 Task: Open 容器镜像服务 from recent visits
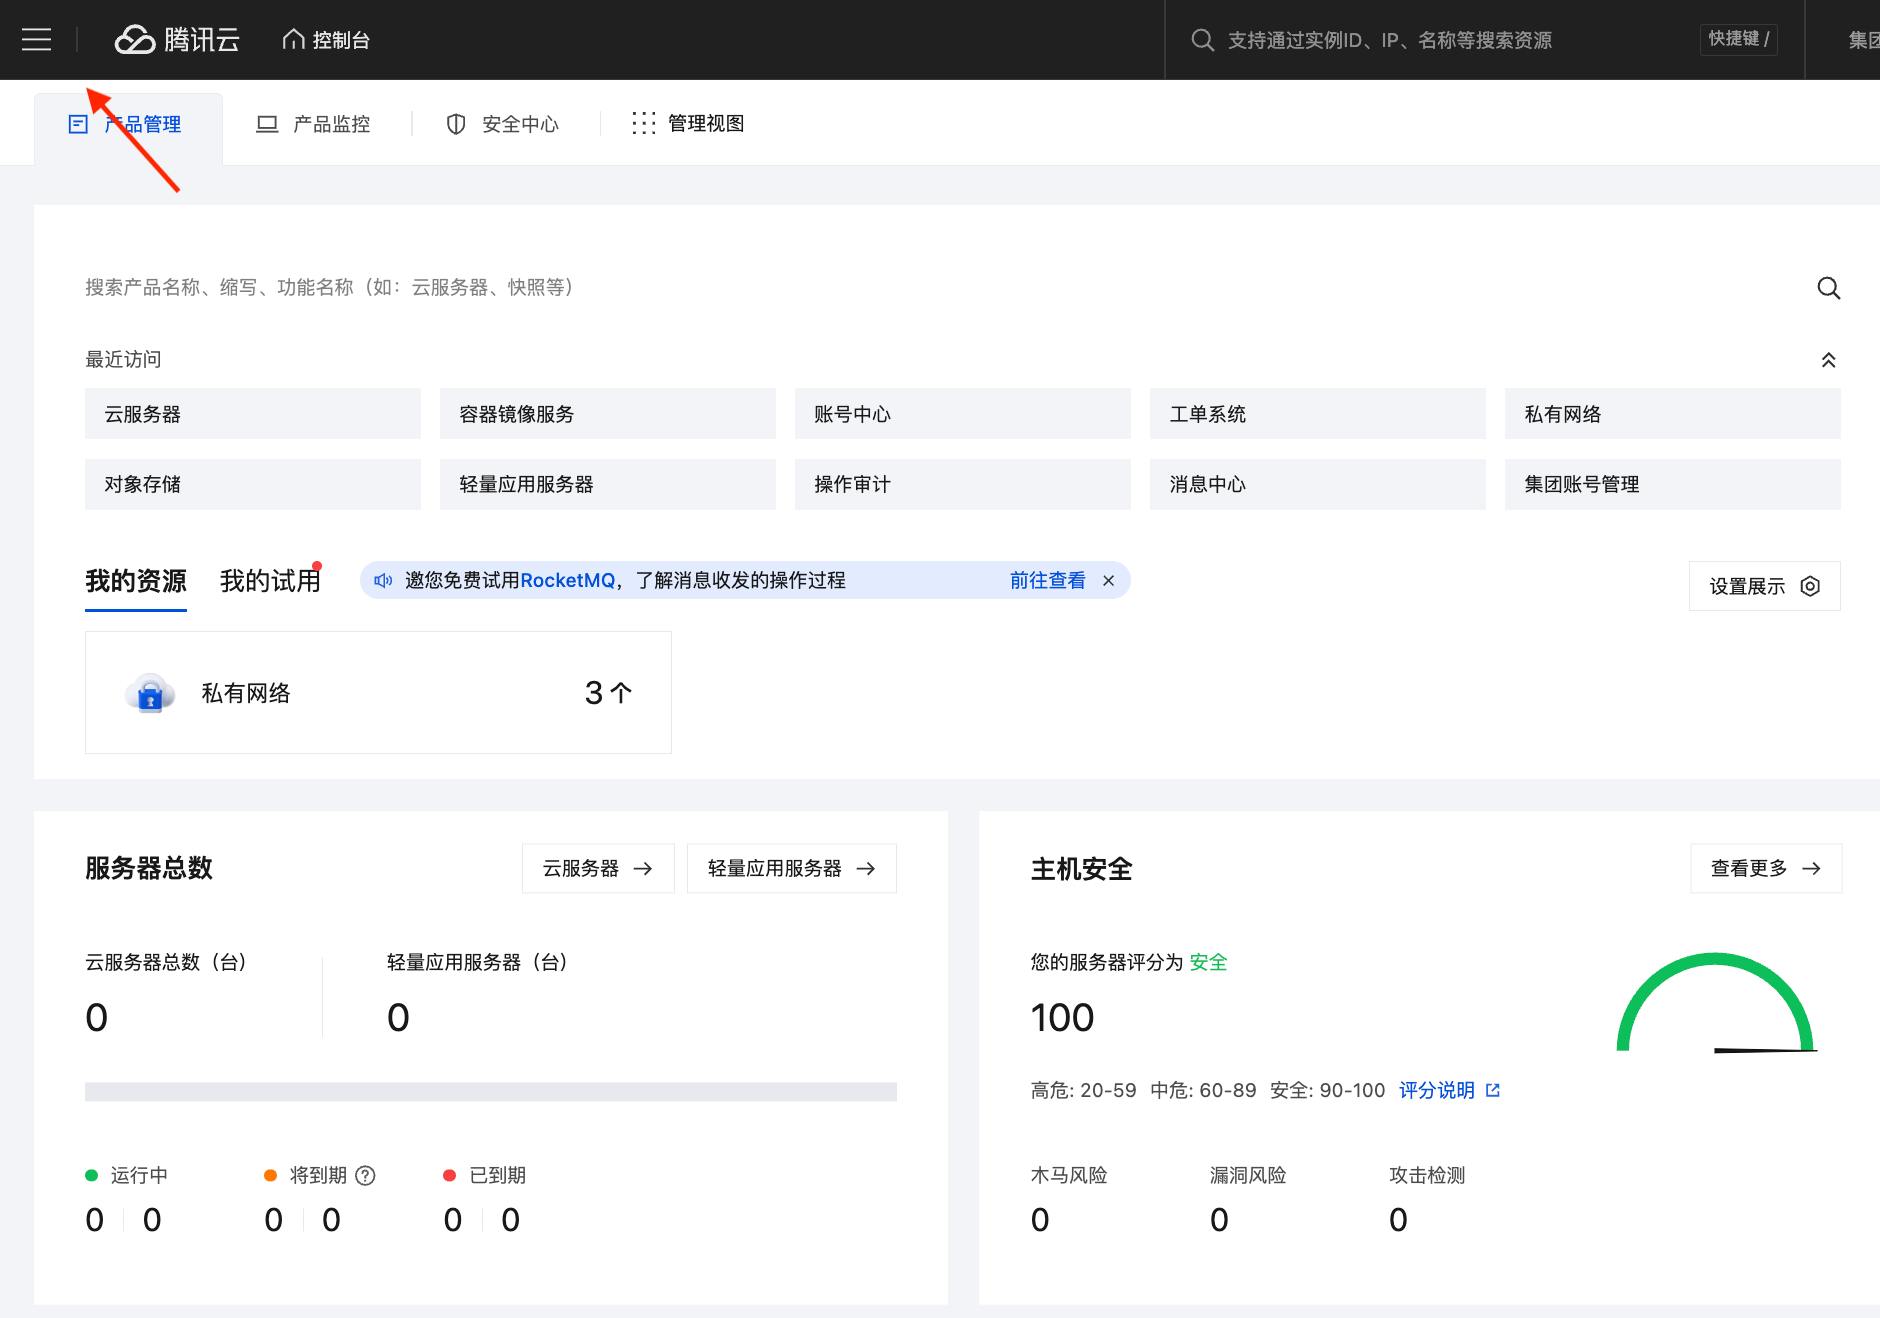point(607,414)
